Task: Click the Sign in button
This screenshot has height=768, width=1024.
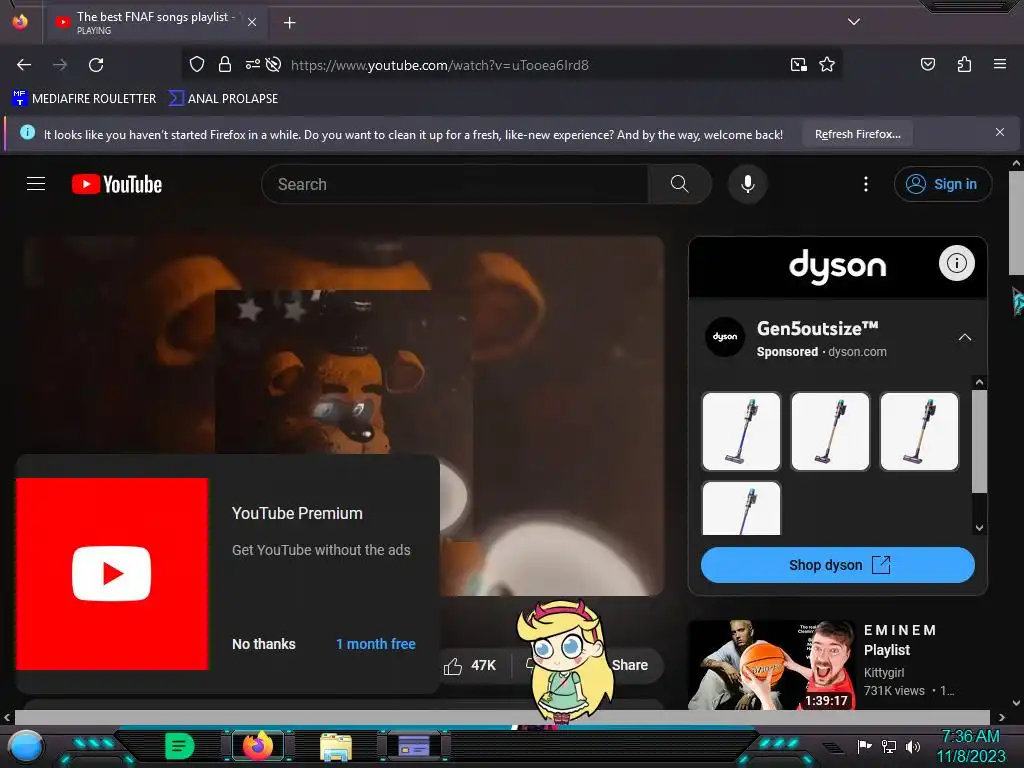Action: click(x=943, y=184)
